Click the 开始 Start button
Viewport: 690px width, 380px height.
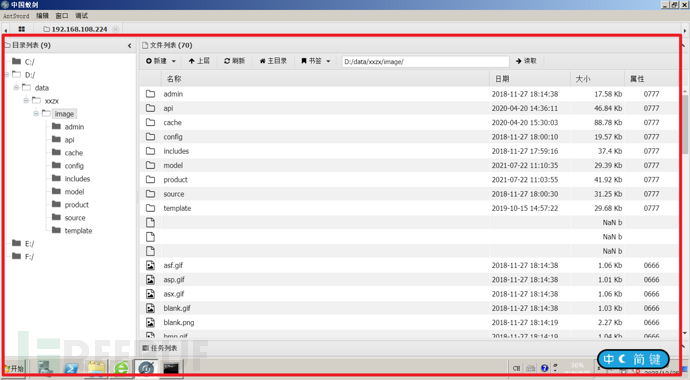[14, 368]
